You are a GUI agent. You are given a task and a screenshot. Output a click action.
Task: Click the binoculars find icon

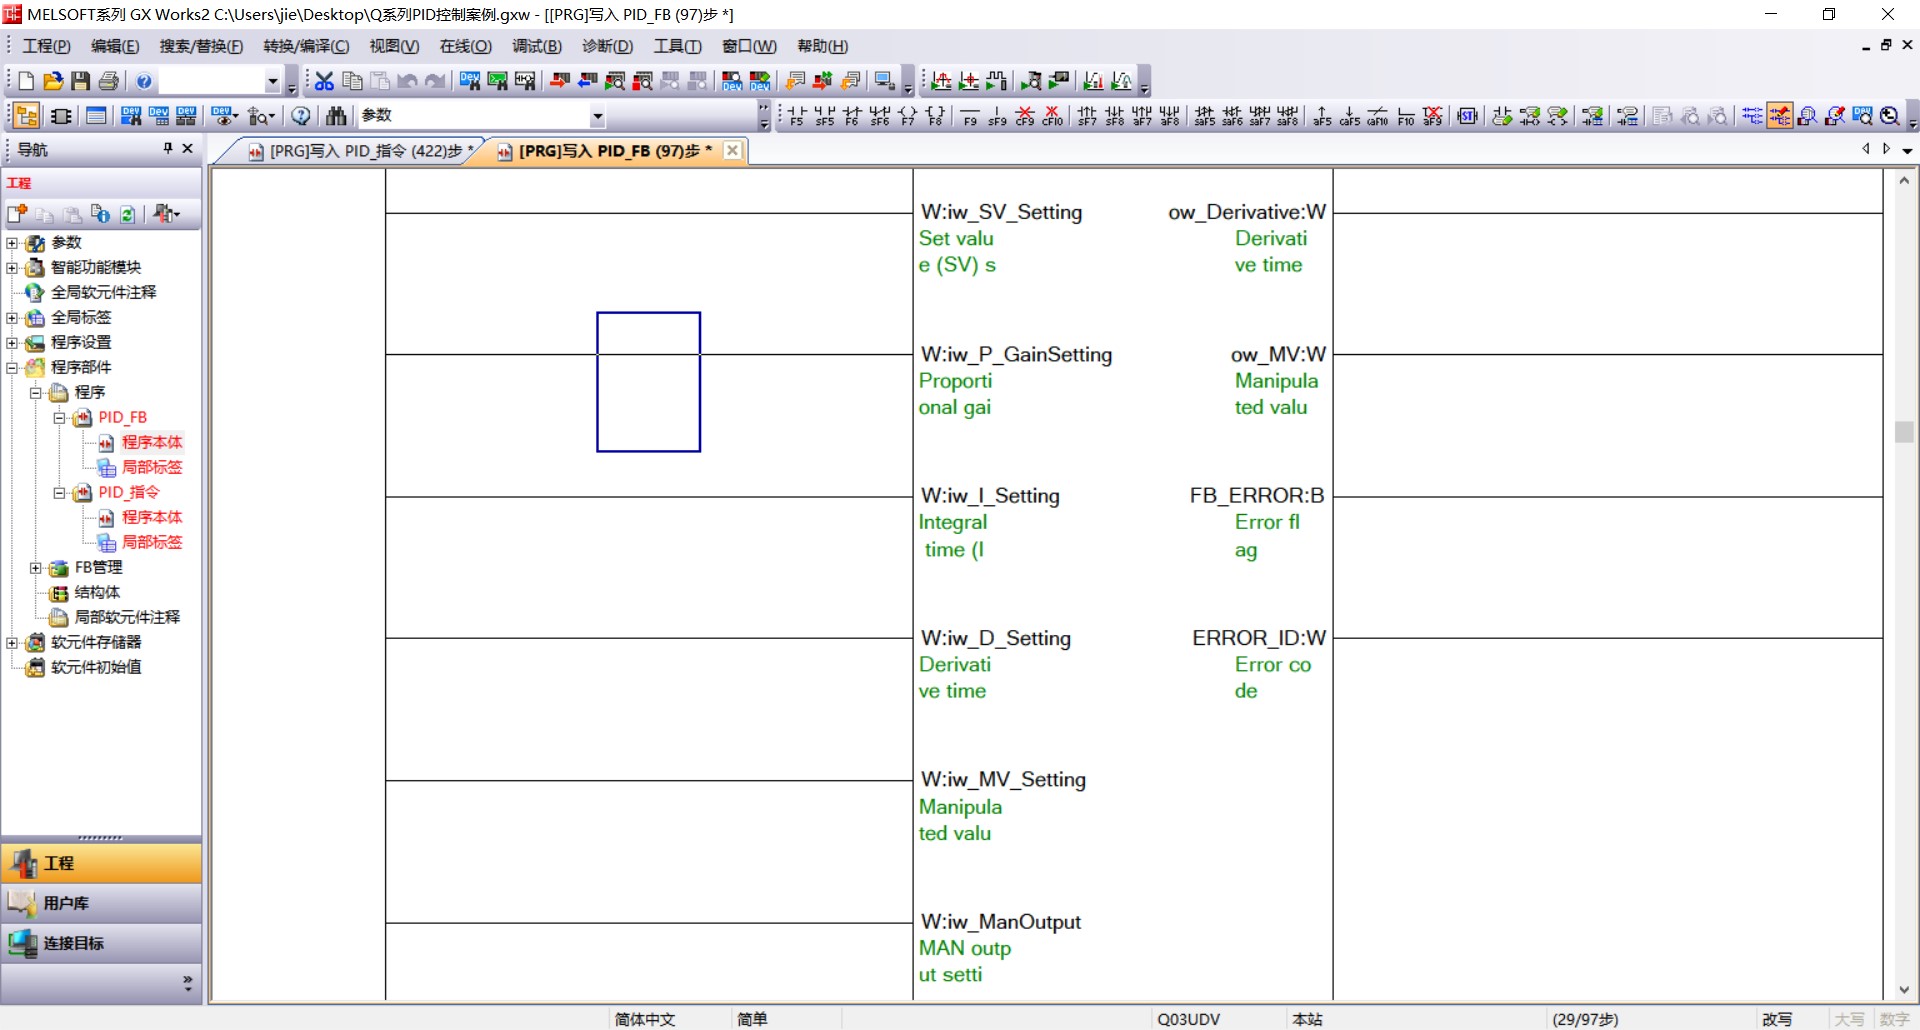(x=336, y=116)
